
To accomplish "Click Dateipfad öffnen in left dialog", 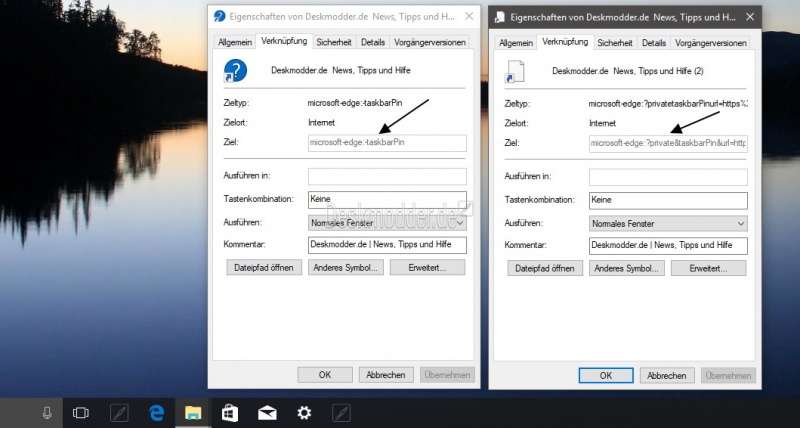I will pos(264,267).
